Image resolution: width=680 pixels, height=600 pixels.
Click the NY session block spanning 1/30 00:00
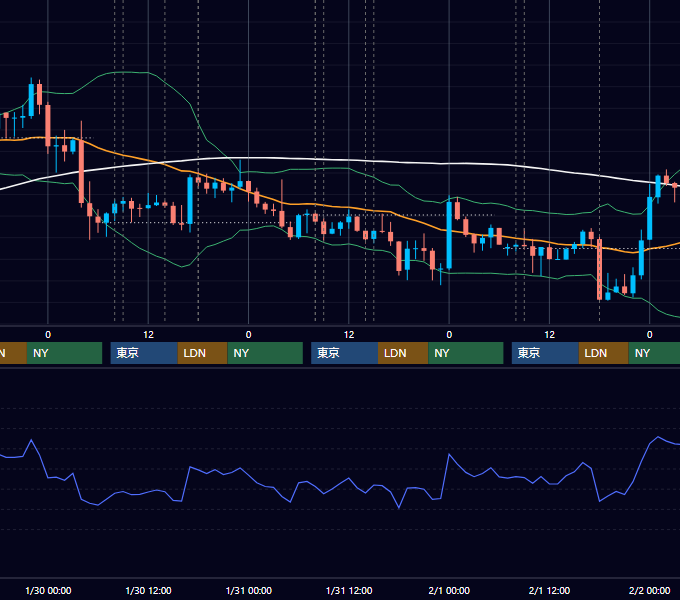pyautogui.click(x=64, y=353)
